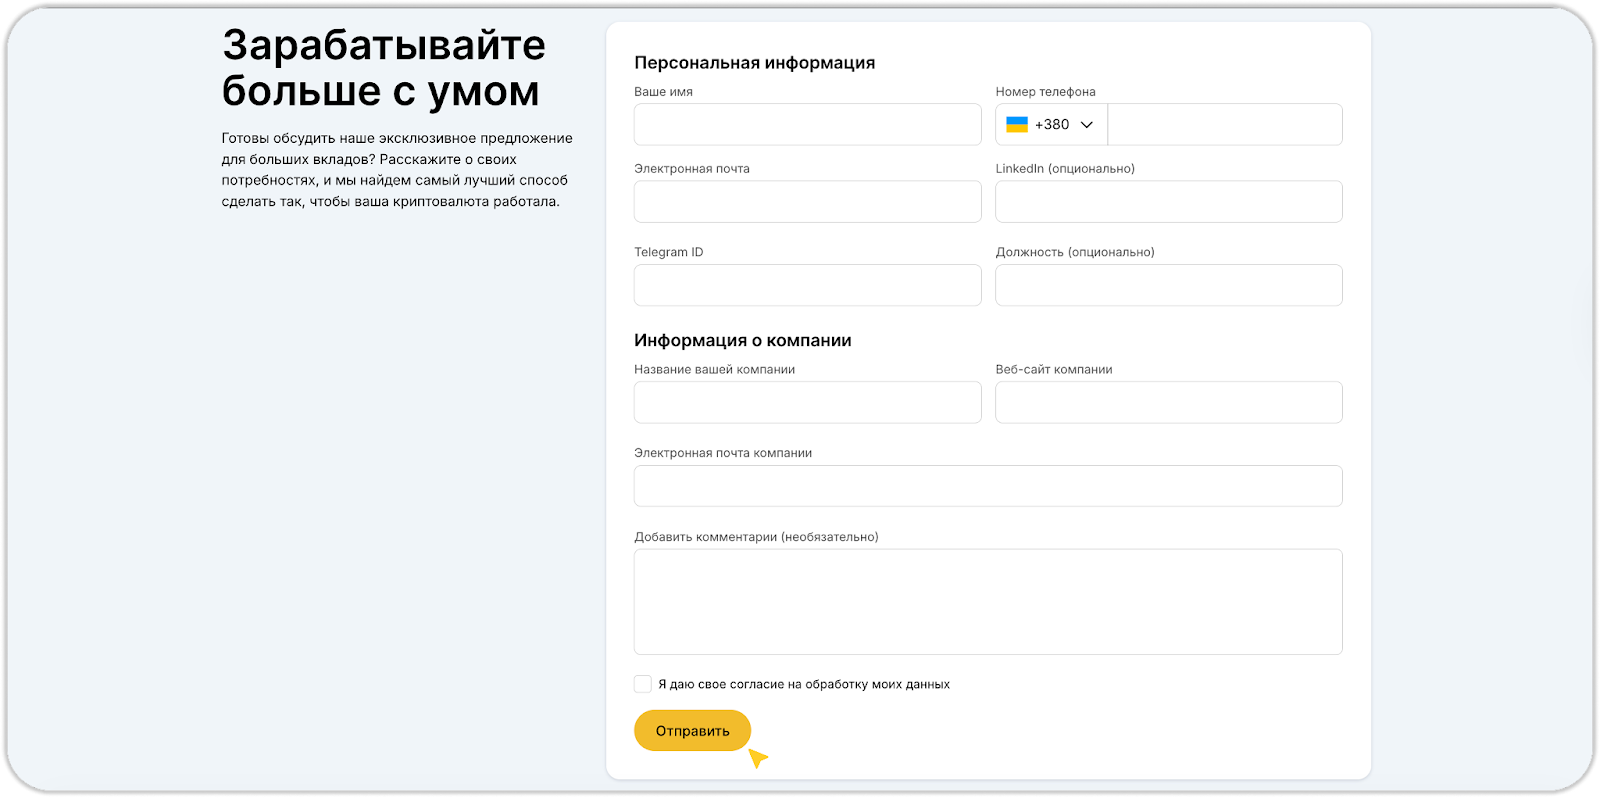This screenshot has height=798, width=1600.
Task: Click the Персональная информация section heading
Action: (754, 63)
